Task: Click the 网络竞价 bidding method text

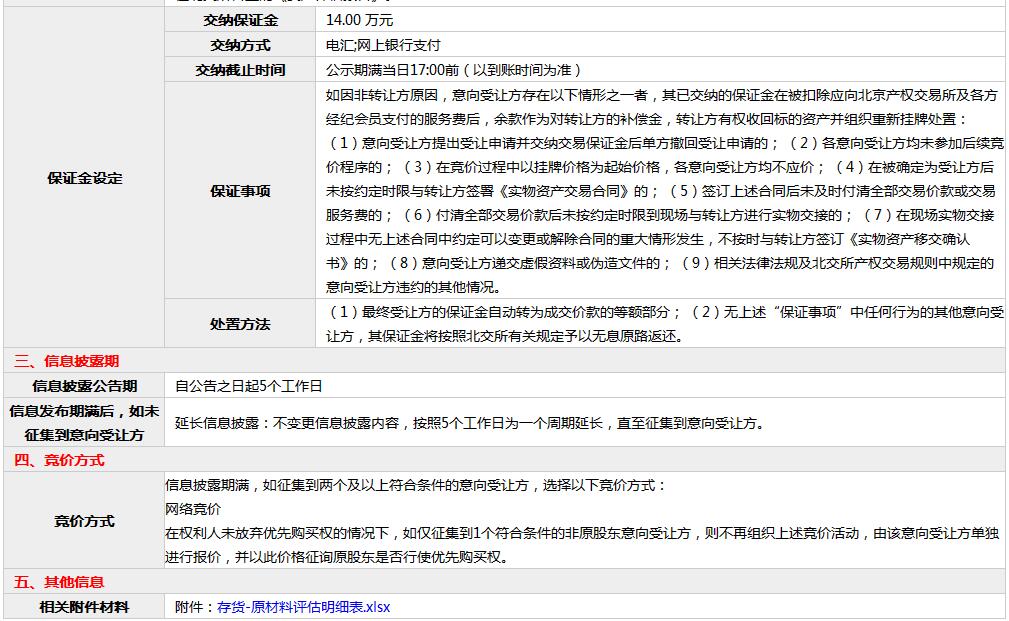Action: click(x=193, y=509)
